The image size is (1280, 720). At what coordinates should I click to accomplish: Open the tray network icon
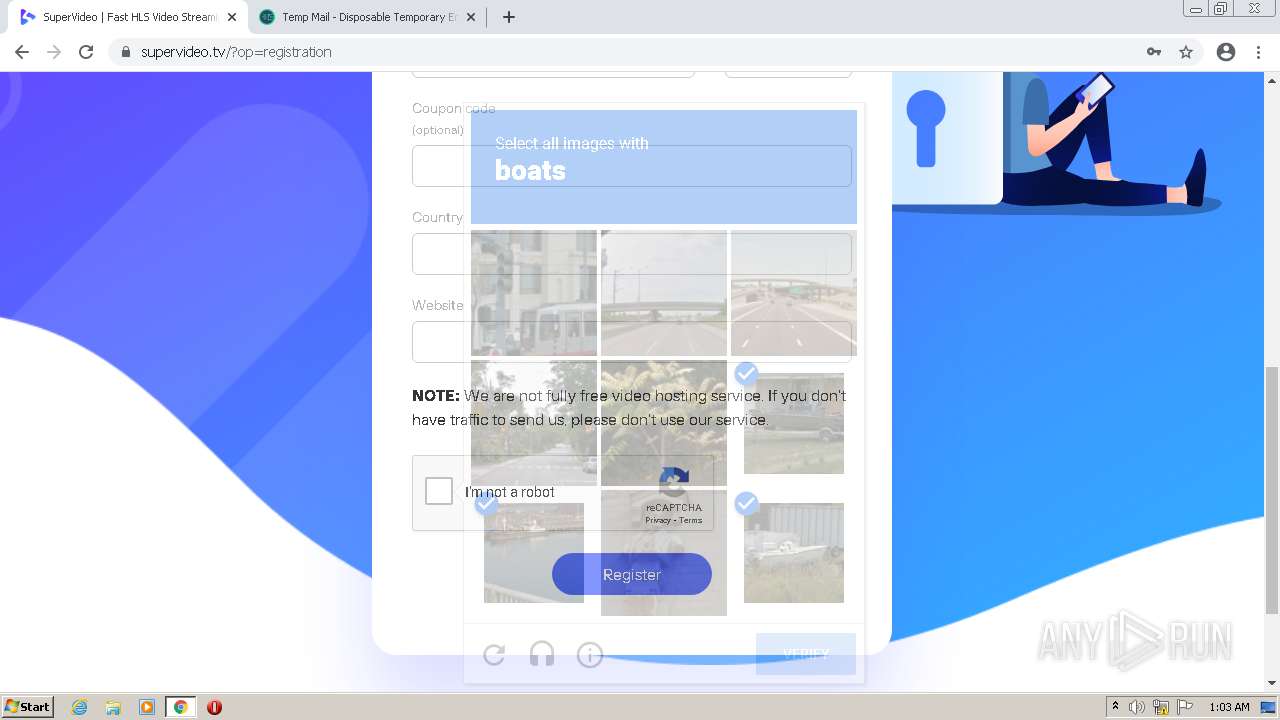coord(1161,707)
